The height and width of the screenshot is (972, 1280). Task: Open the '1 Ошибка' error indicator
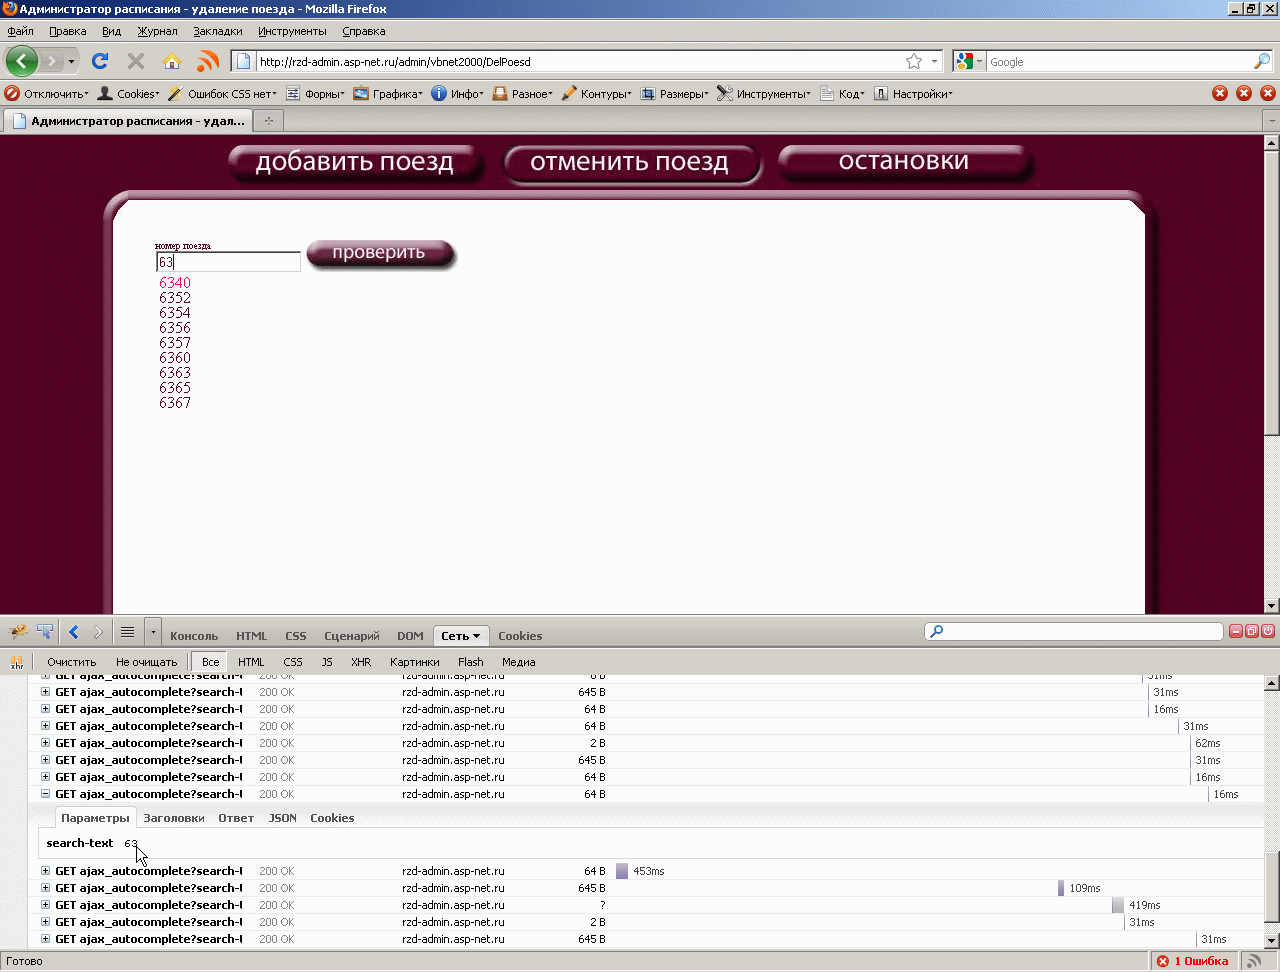pyautogui.click(x=1192, y=962)
